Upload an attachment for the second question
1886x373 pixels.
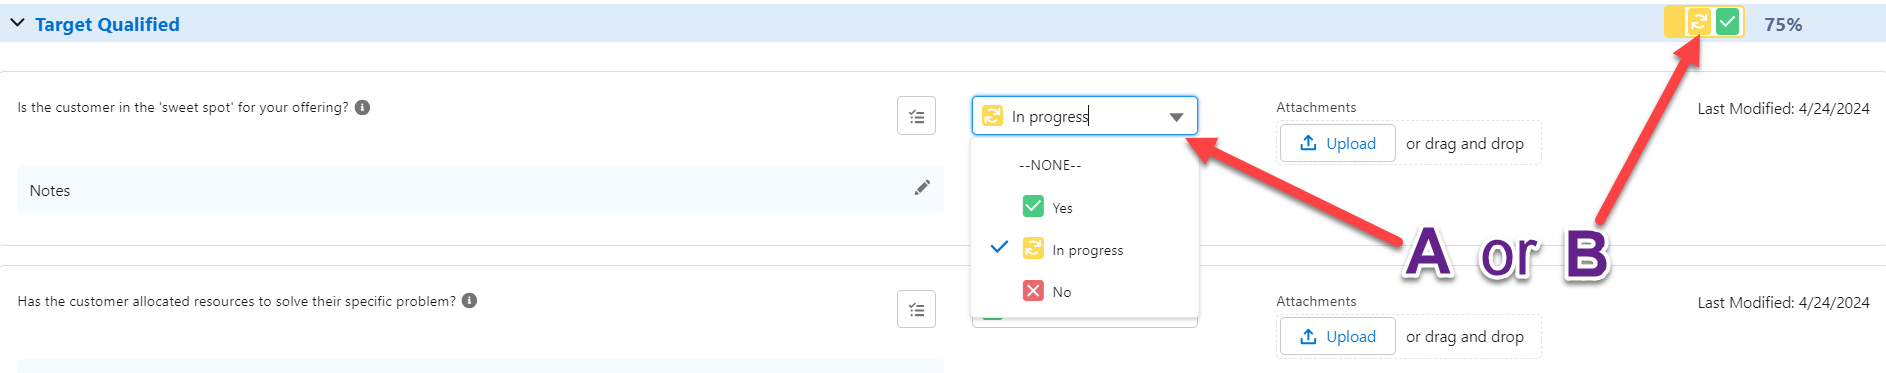(x=1338, y=336)
